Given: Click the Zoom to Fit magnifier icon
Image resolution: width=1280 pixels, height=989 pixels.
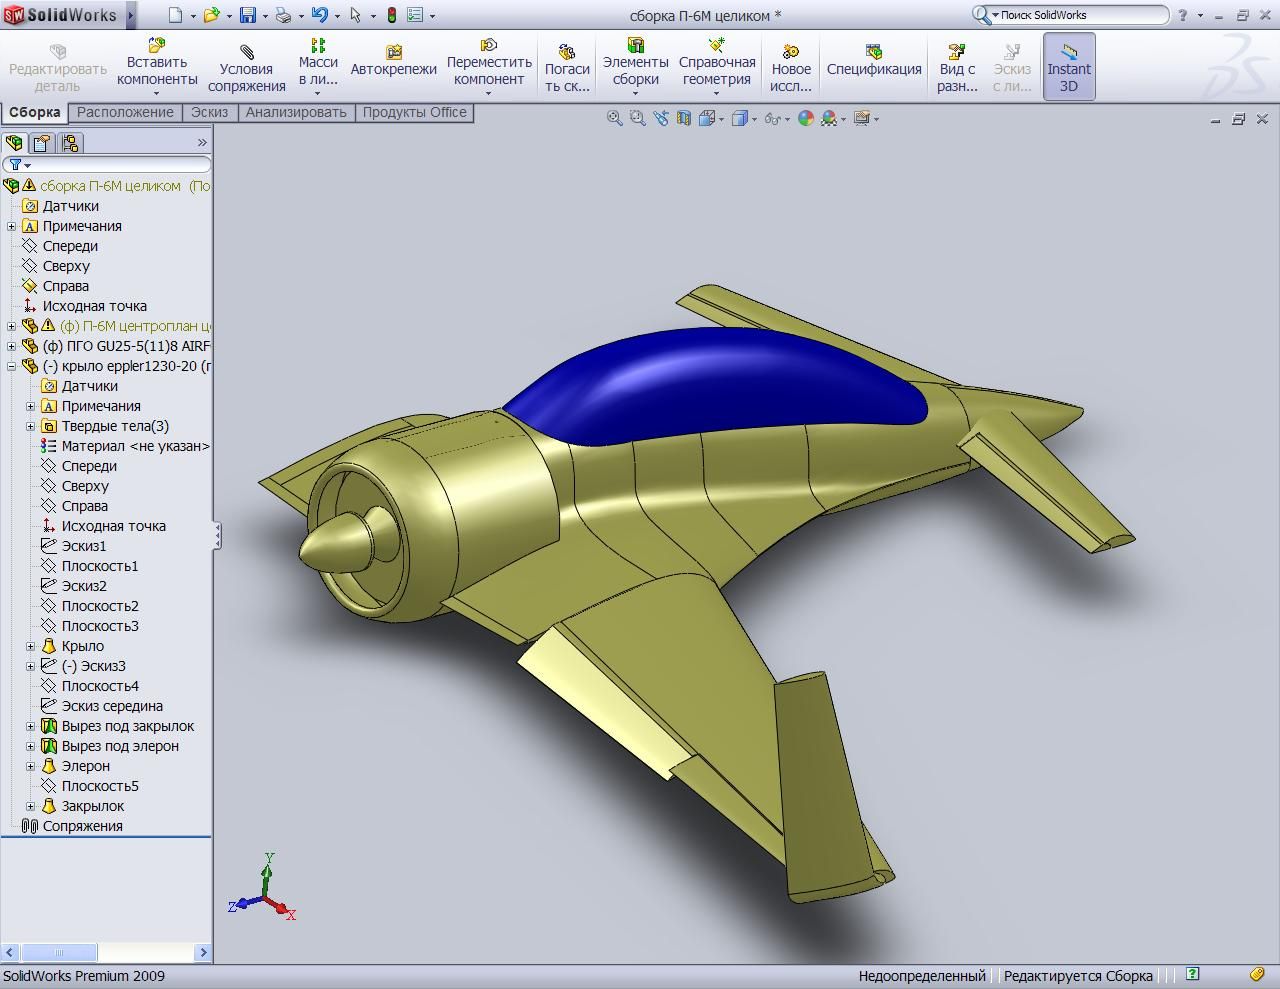Looking at the screenshot, I should 614,118.
